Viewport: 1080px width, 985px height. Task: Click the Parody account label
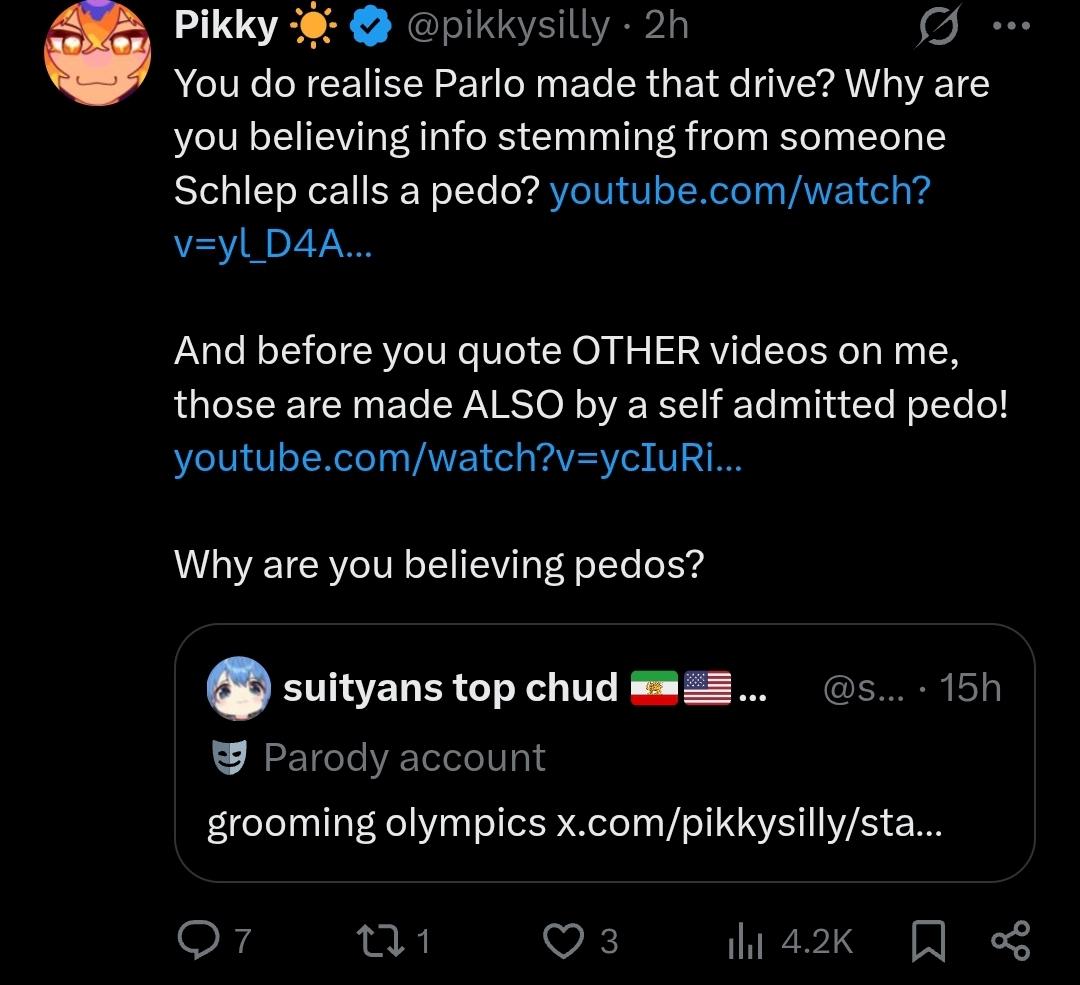[x=404, y=758]
